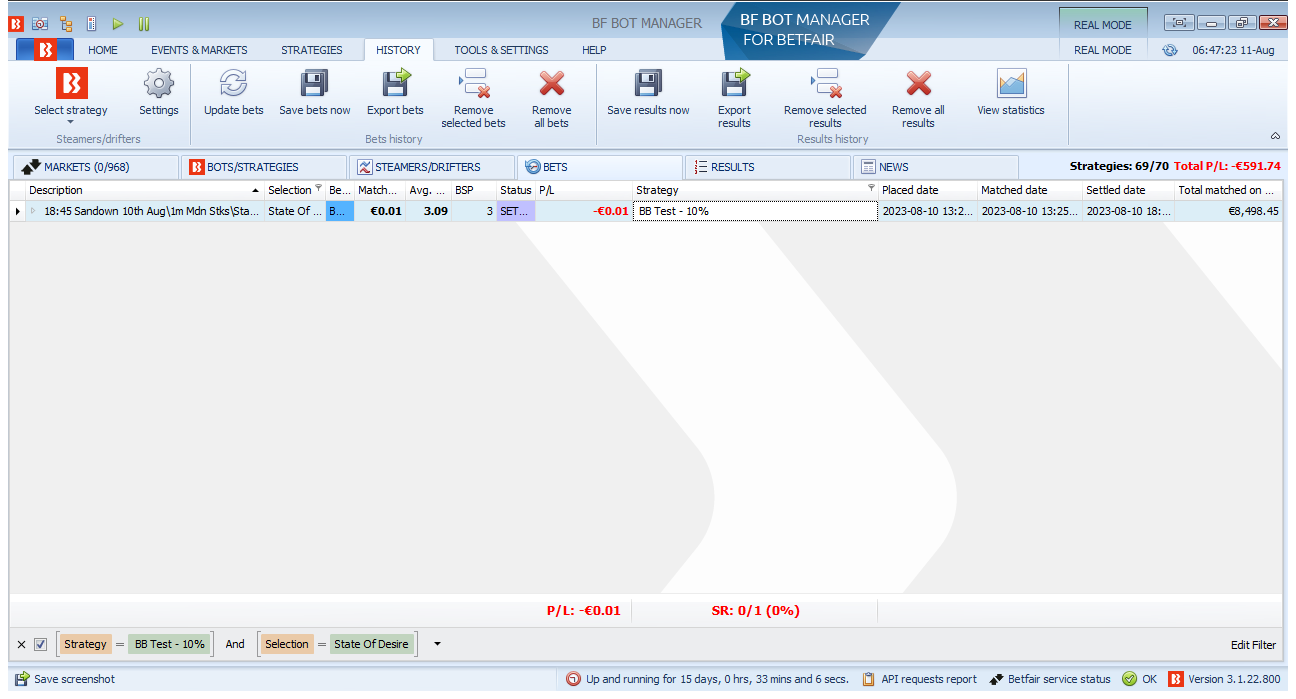This screenshot has width=1296, height=699.
Task: Click the 3.09 average price cell
Action: (429, 211)
